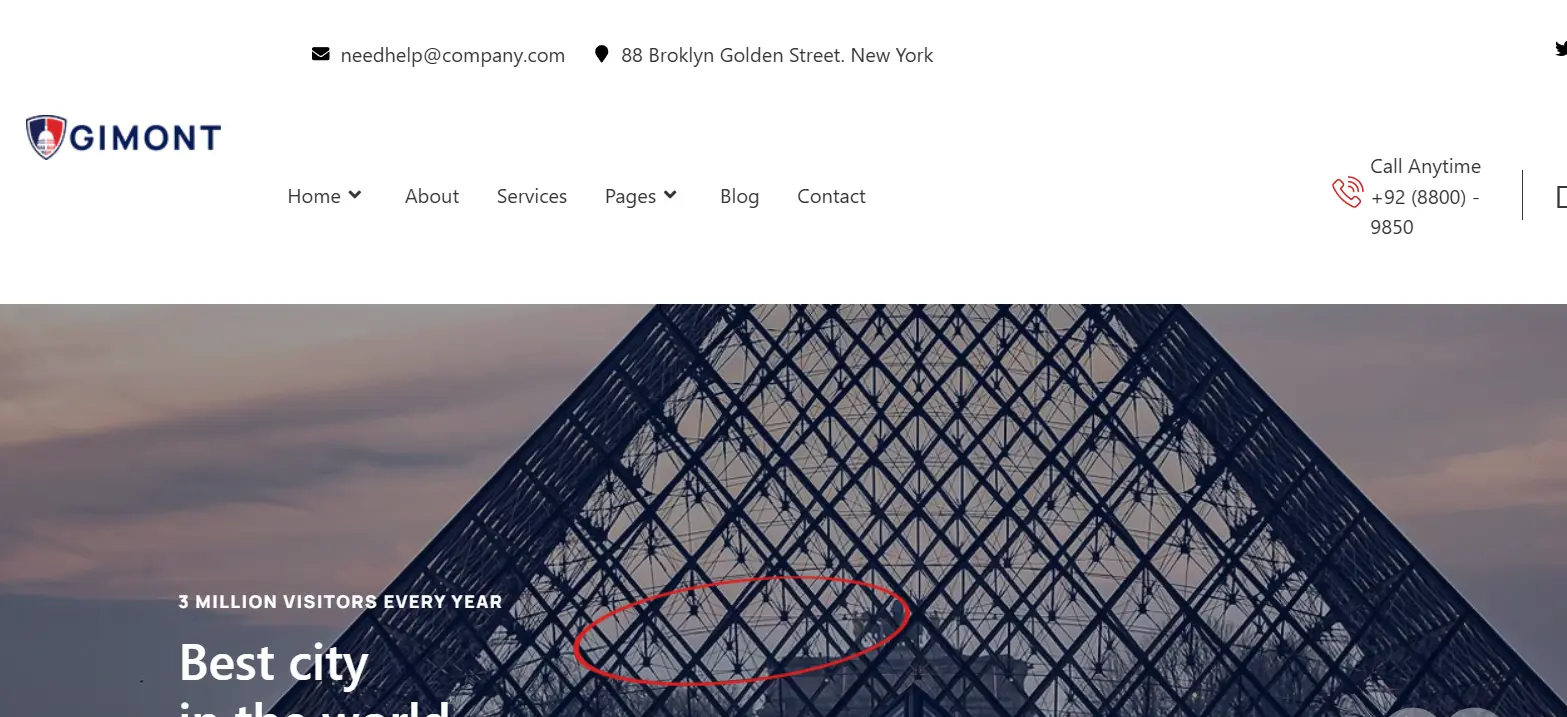
Task: Open the Services nav item
Action: pos(532,196)
